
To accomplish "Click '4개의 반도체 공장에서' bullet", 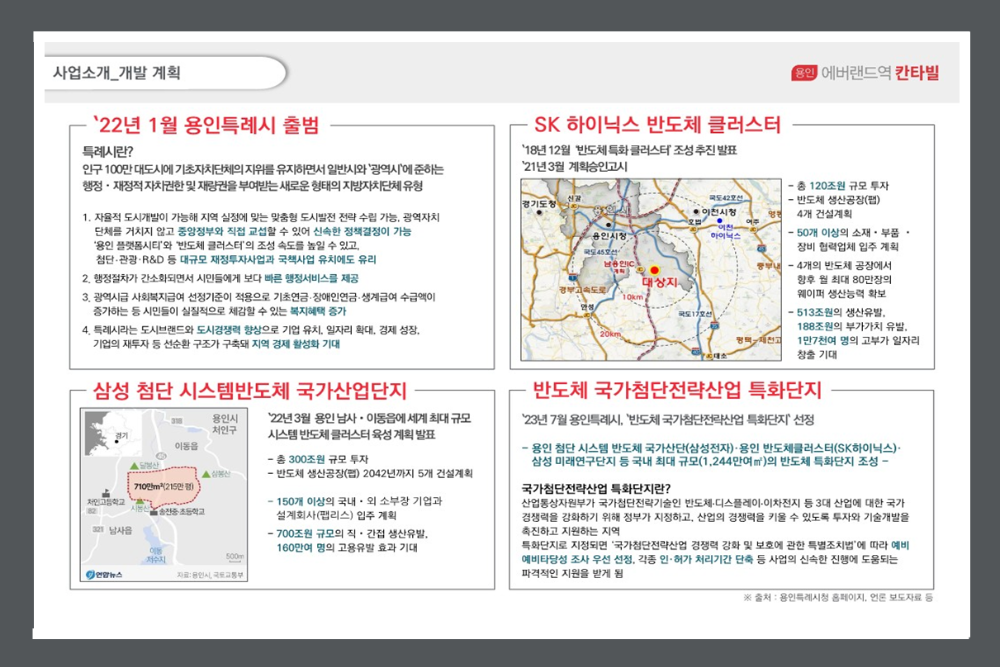I will tap(841, 265).
